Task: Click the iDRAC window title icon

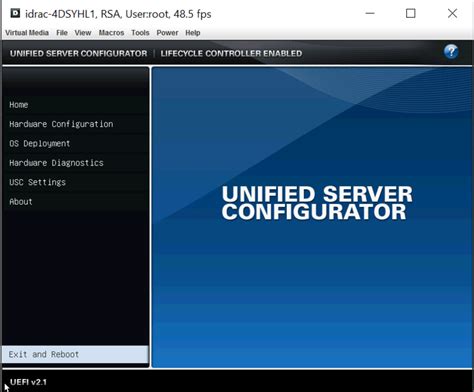Action: tap(15, 13)
